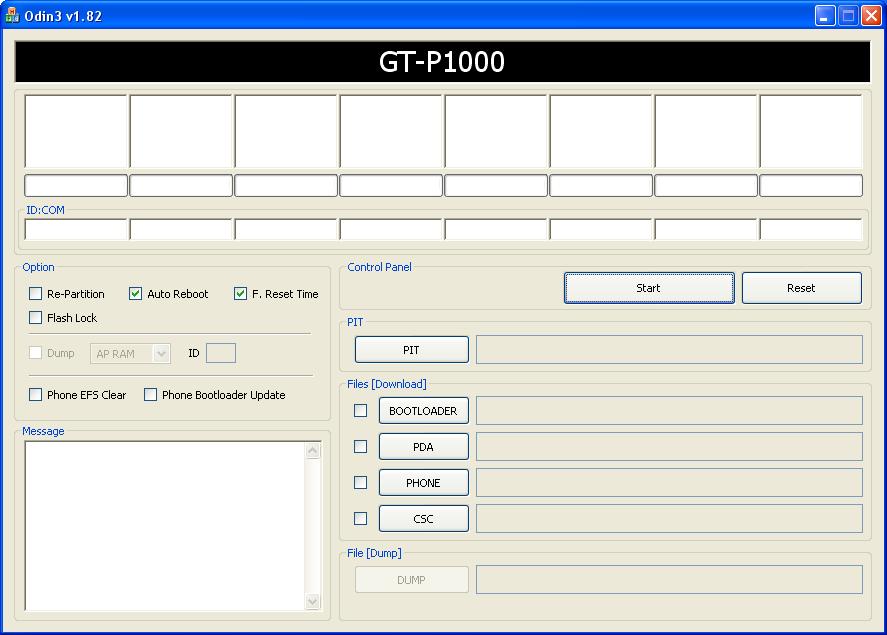The image size is (887, 635).
Task: Tick the checkbox beside BOOTLOADER
Action: tap(360, 411)
